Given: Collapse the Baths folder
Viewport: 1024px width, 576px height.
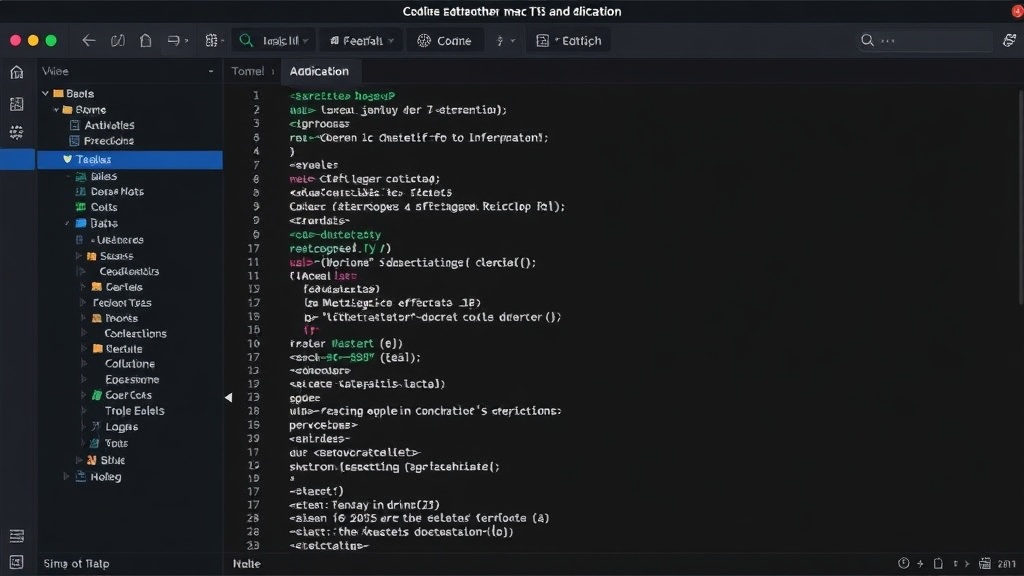Looking at the screenshot, I should coord(67,223).
